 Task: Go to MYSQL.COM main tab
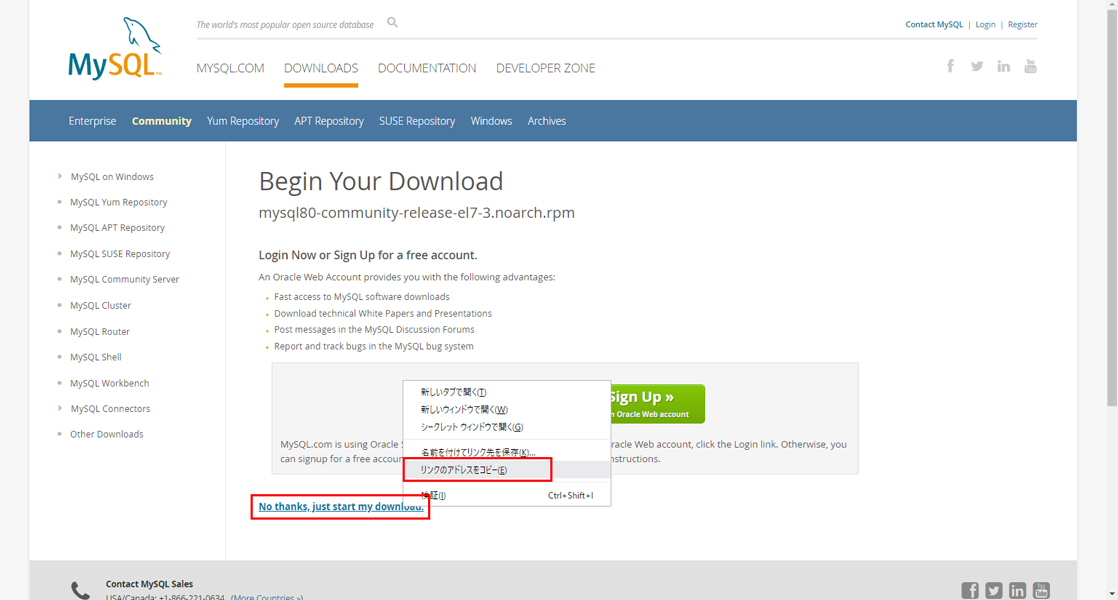pos(230,68)
